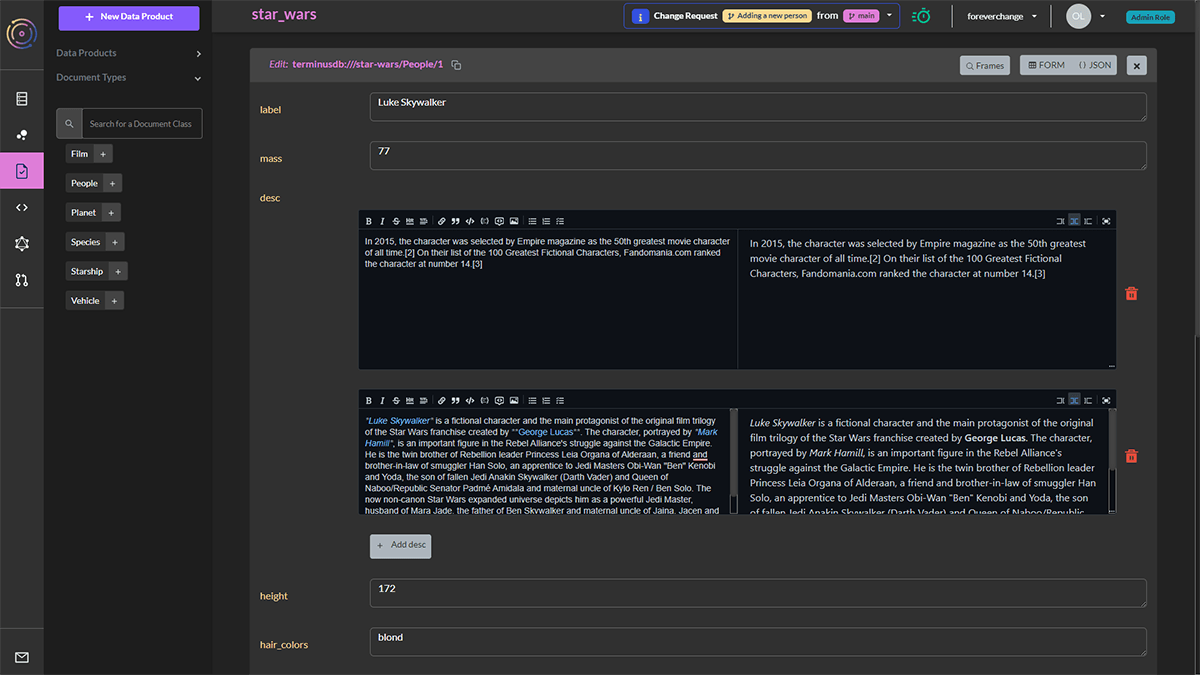Insert an image via the desc toolbar
This screenshot has height=675, width=1200.
click(513, 221)
